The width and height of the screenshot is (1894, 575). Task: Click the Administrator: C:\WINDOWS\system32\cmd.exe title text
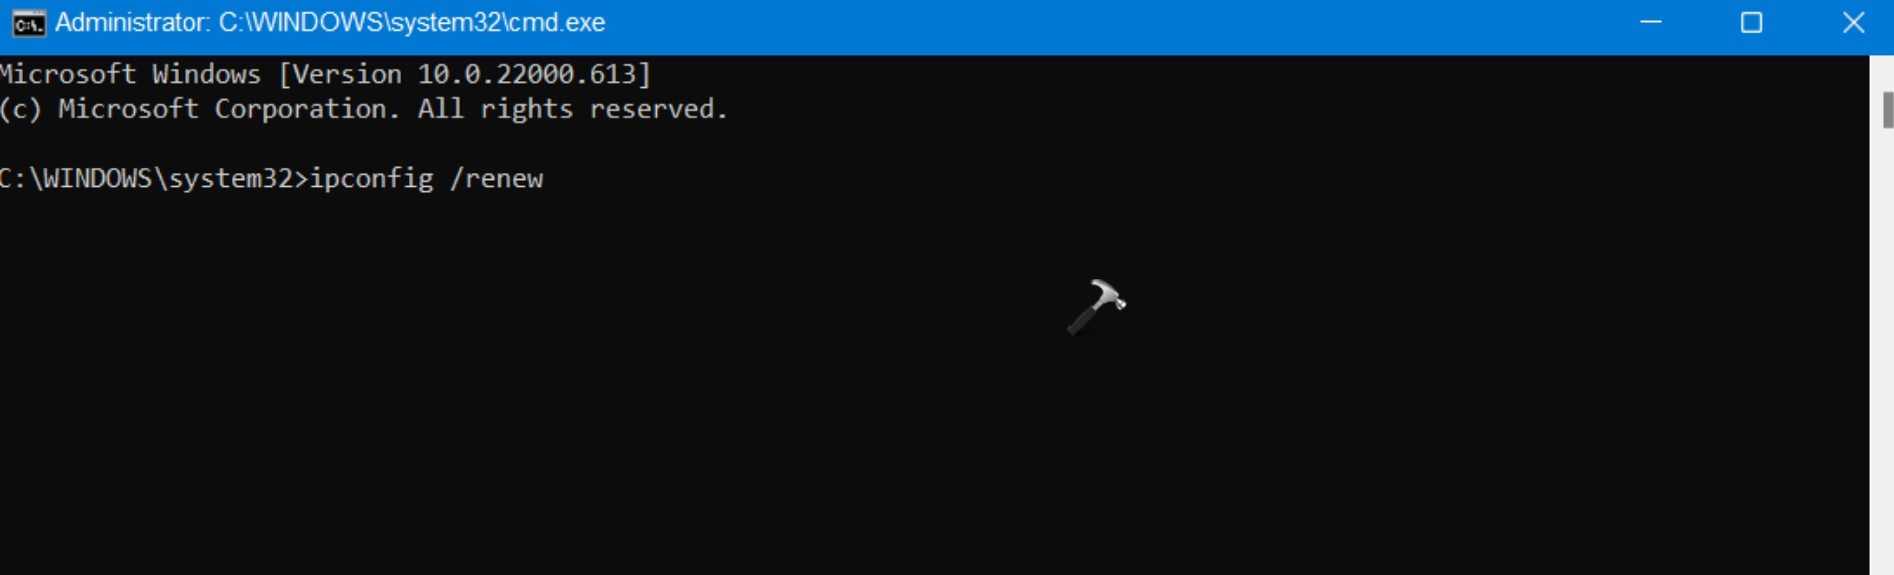[330, 23]
